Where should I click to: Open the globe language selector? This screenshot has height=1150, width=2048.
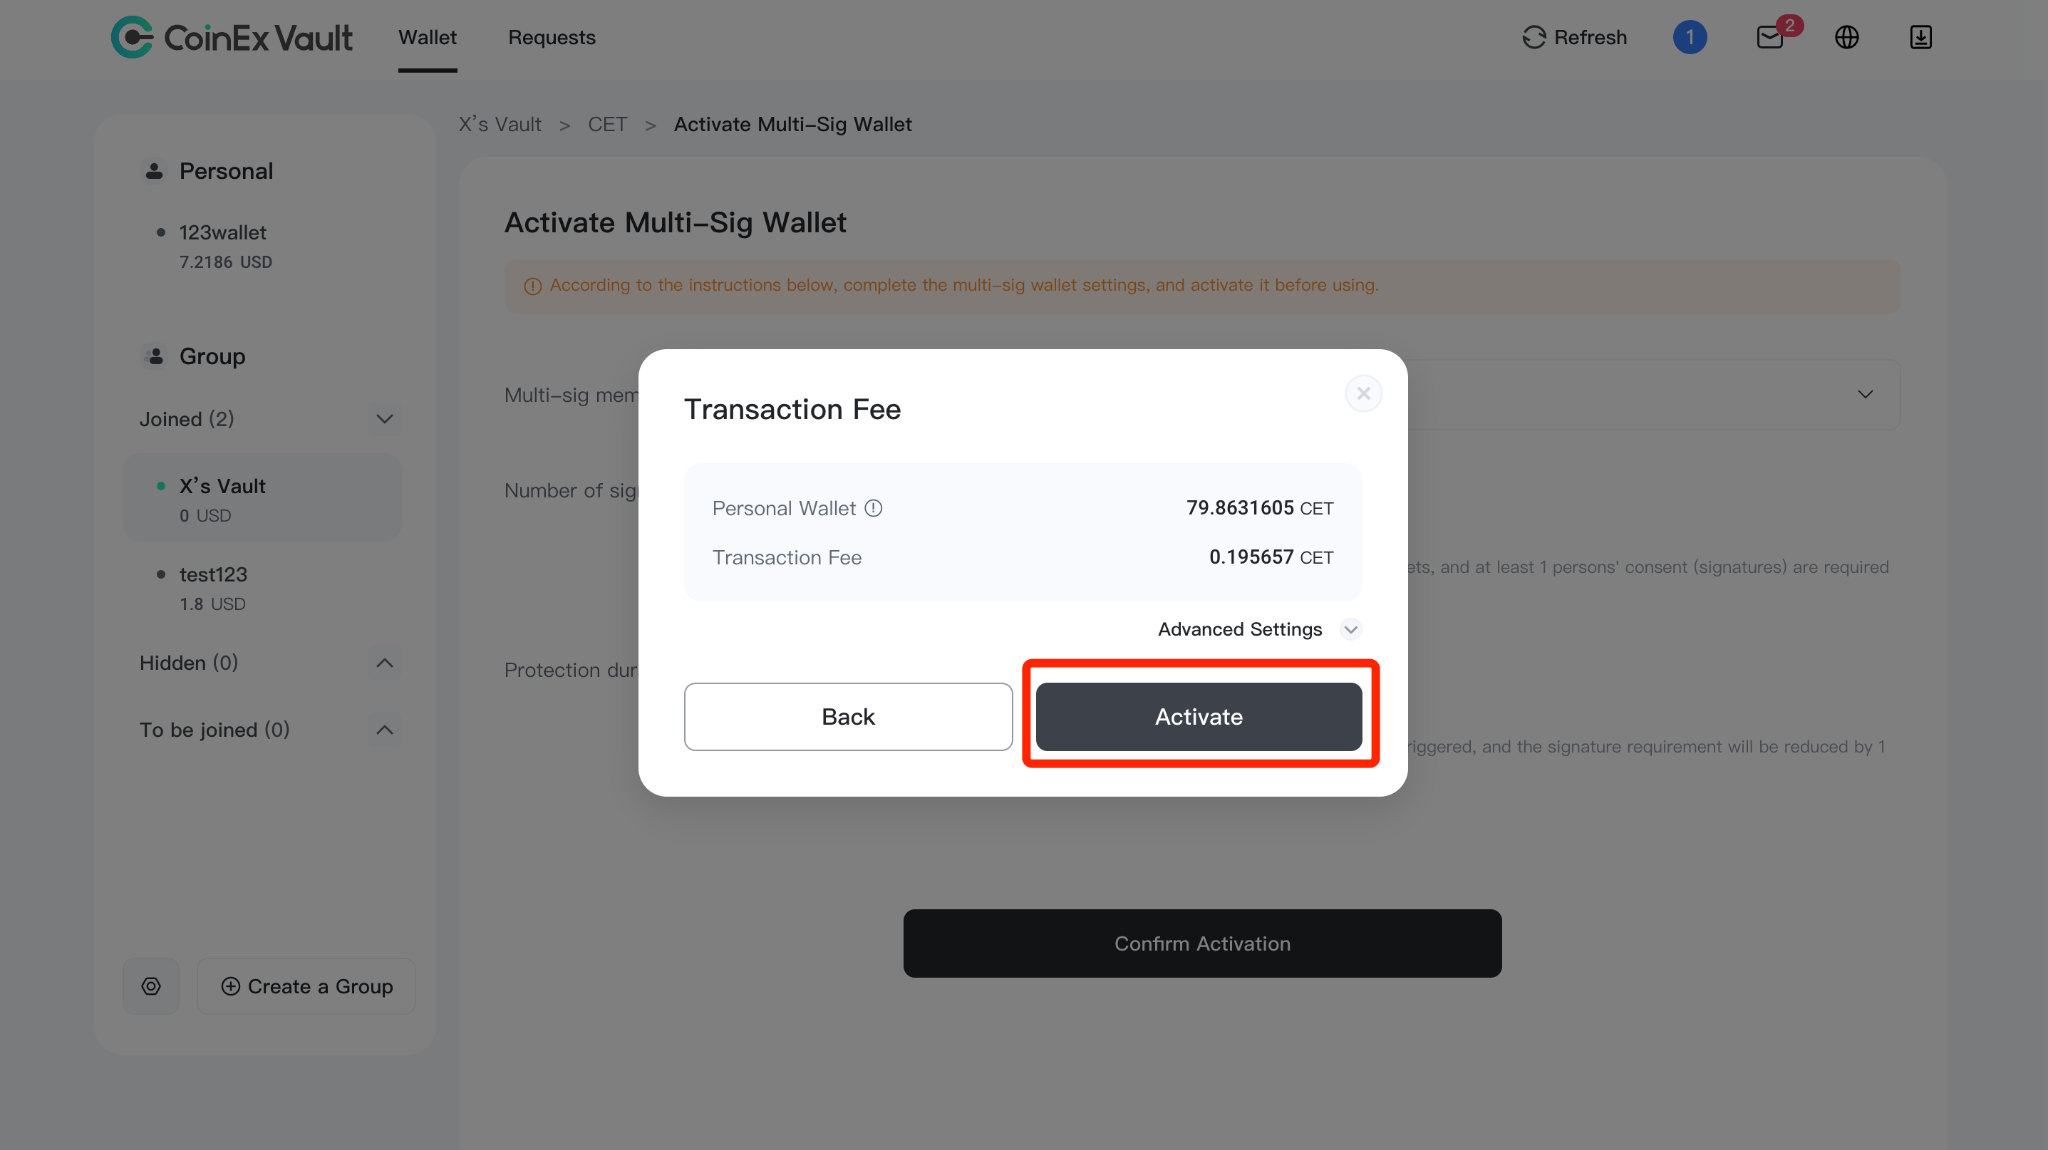(1847, 37)
